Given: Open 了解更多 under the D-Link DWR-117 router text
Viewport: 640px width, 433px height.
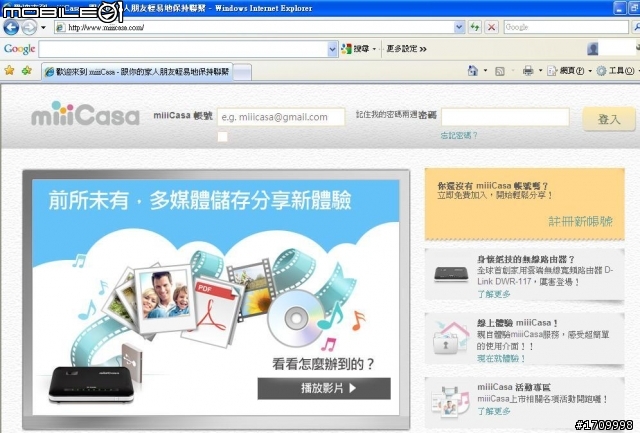Looking at the screenshot, I should pyautogui.click(x=494, y=294).
